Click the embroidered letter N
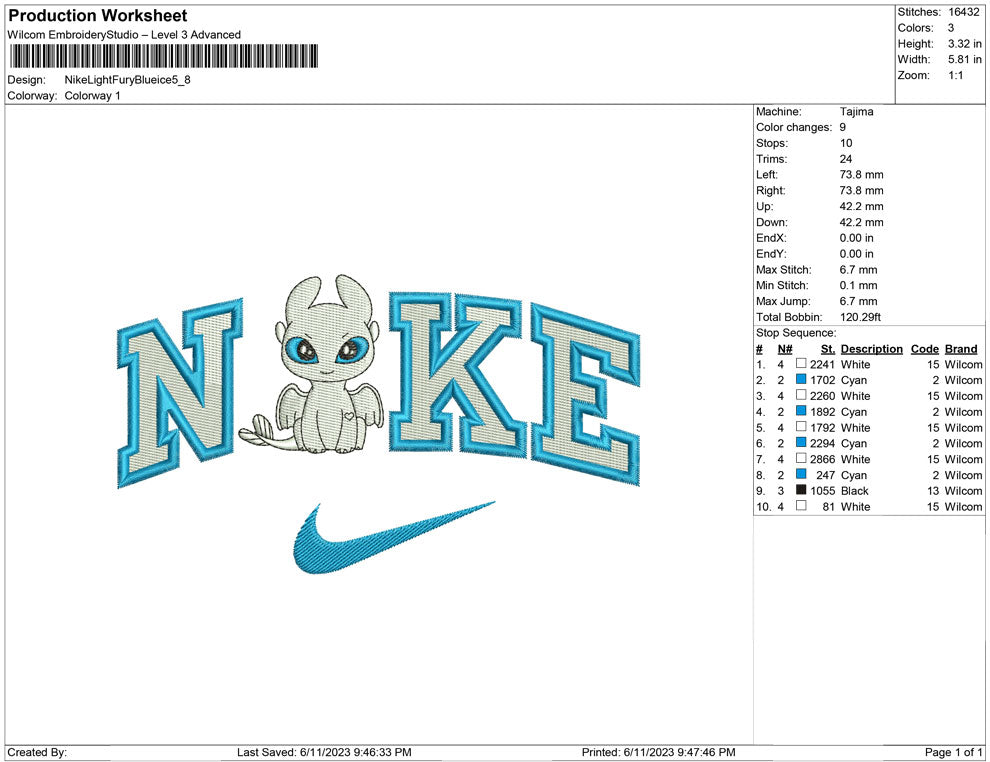 point(180,391)
